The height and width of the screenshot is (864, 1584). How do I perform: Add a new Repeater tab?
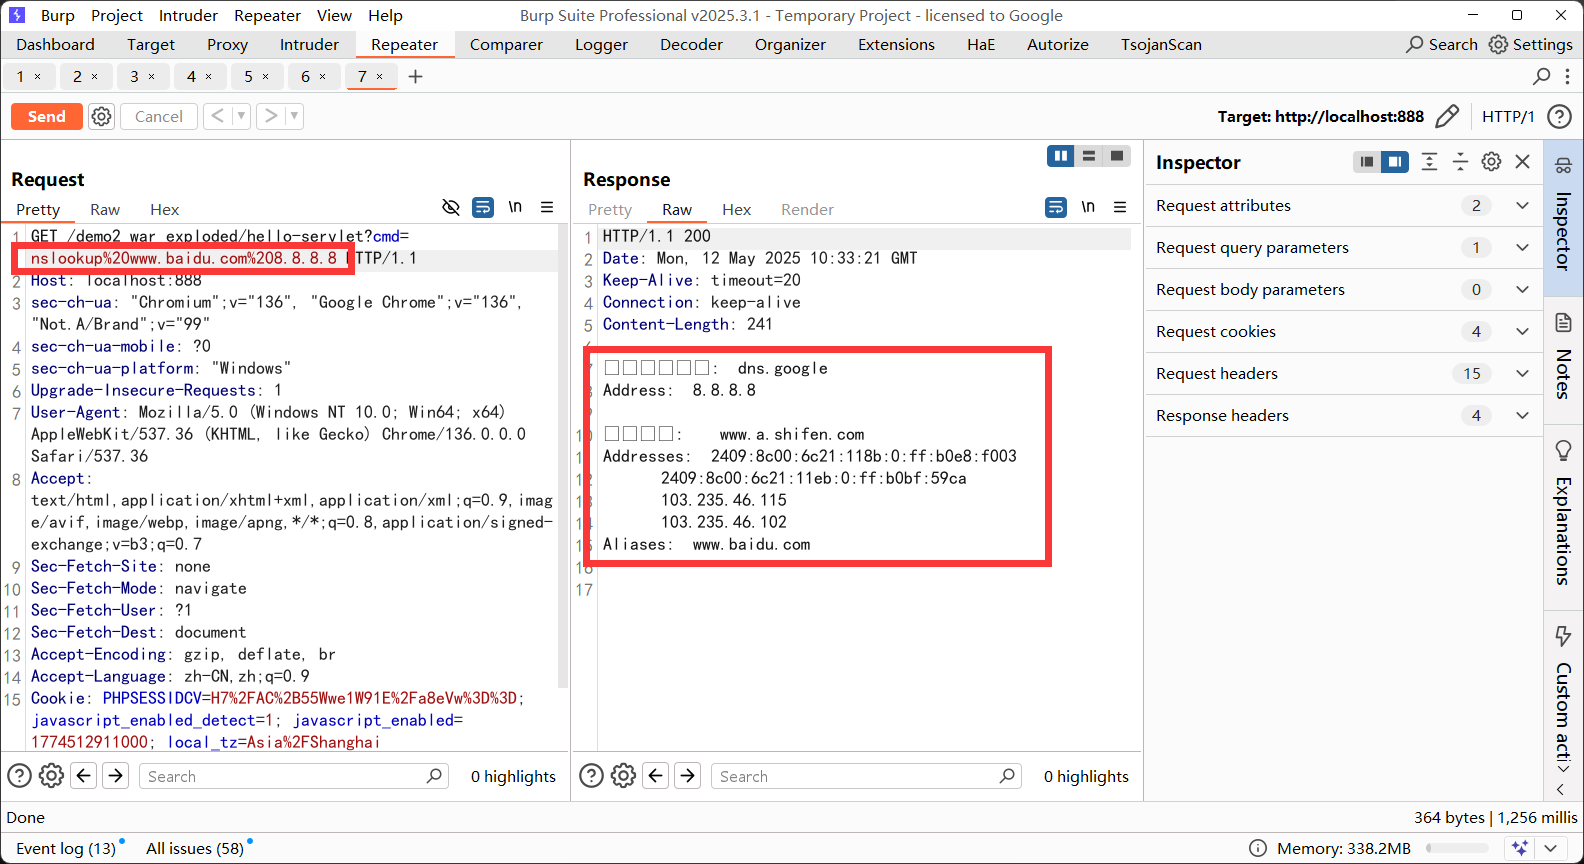(x=416, y=77)
